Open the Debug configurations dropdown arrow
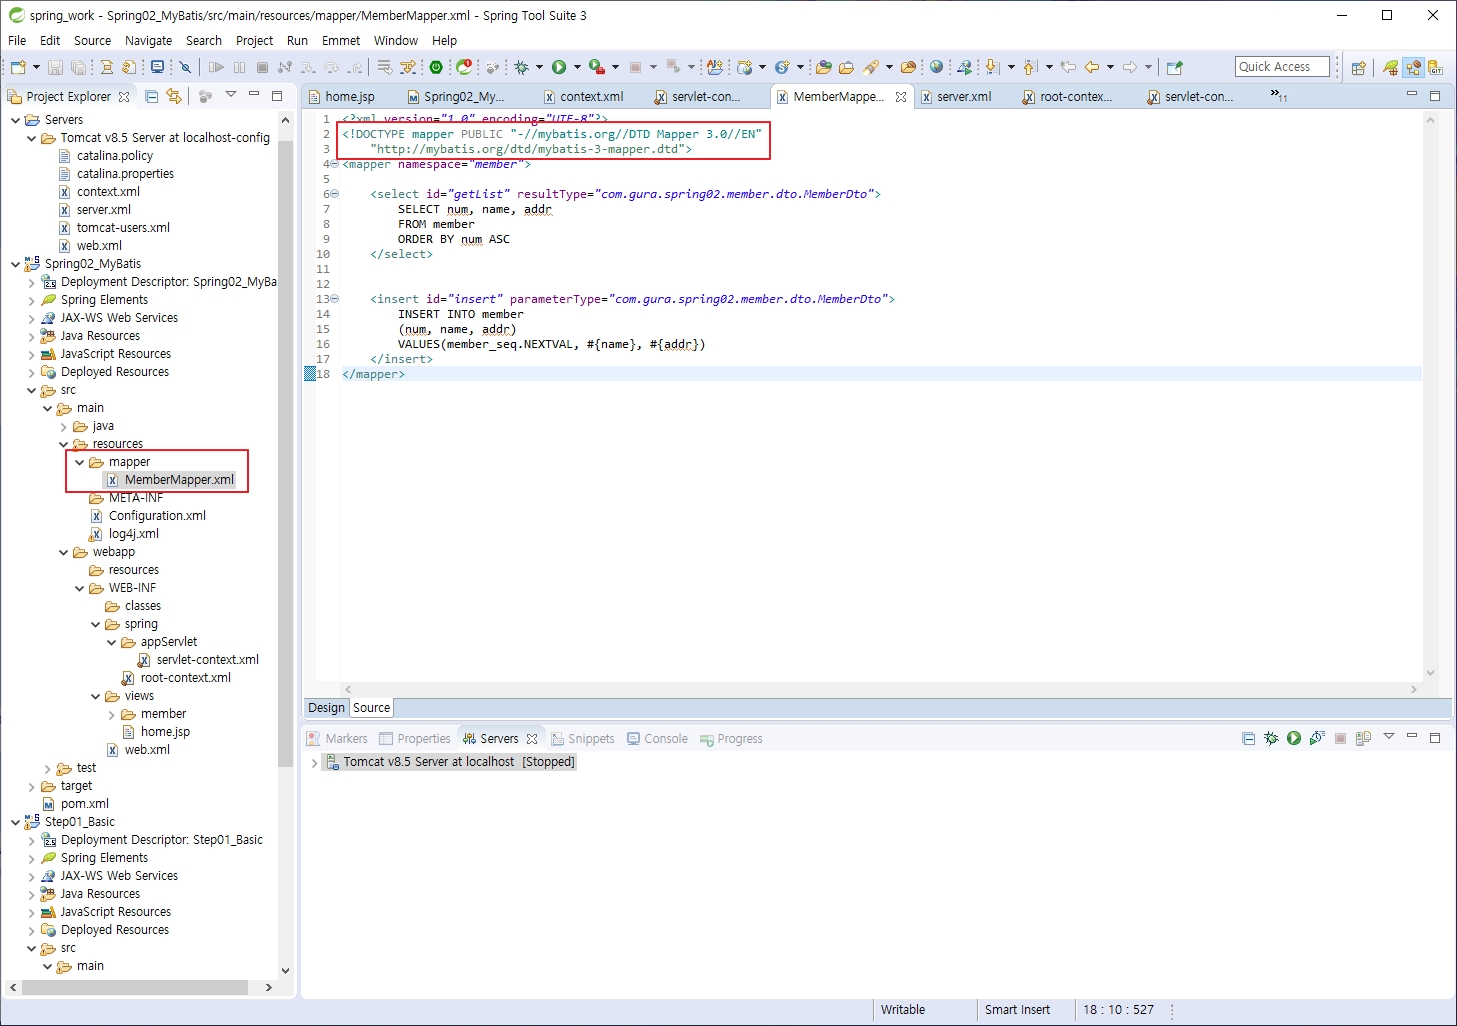This screenshot has width=1457, height=1026. pos(538,67)
